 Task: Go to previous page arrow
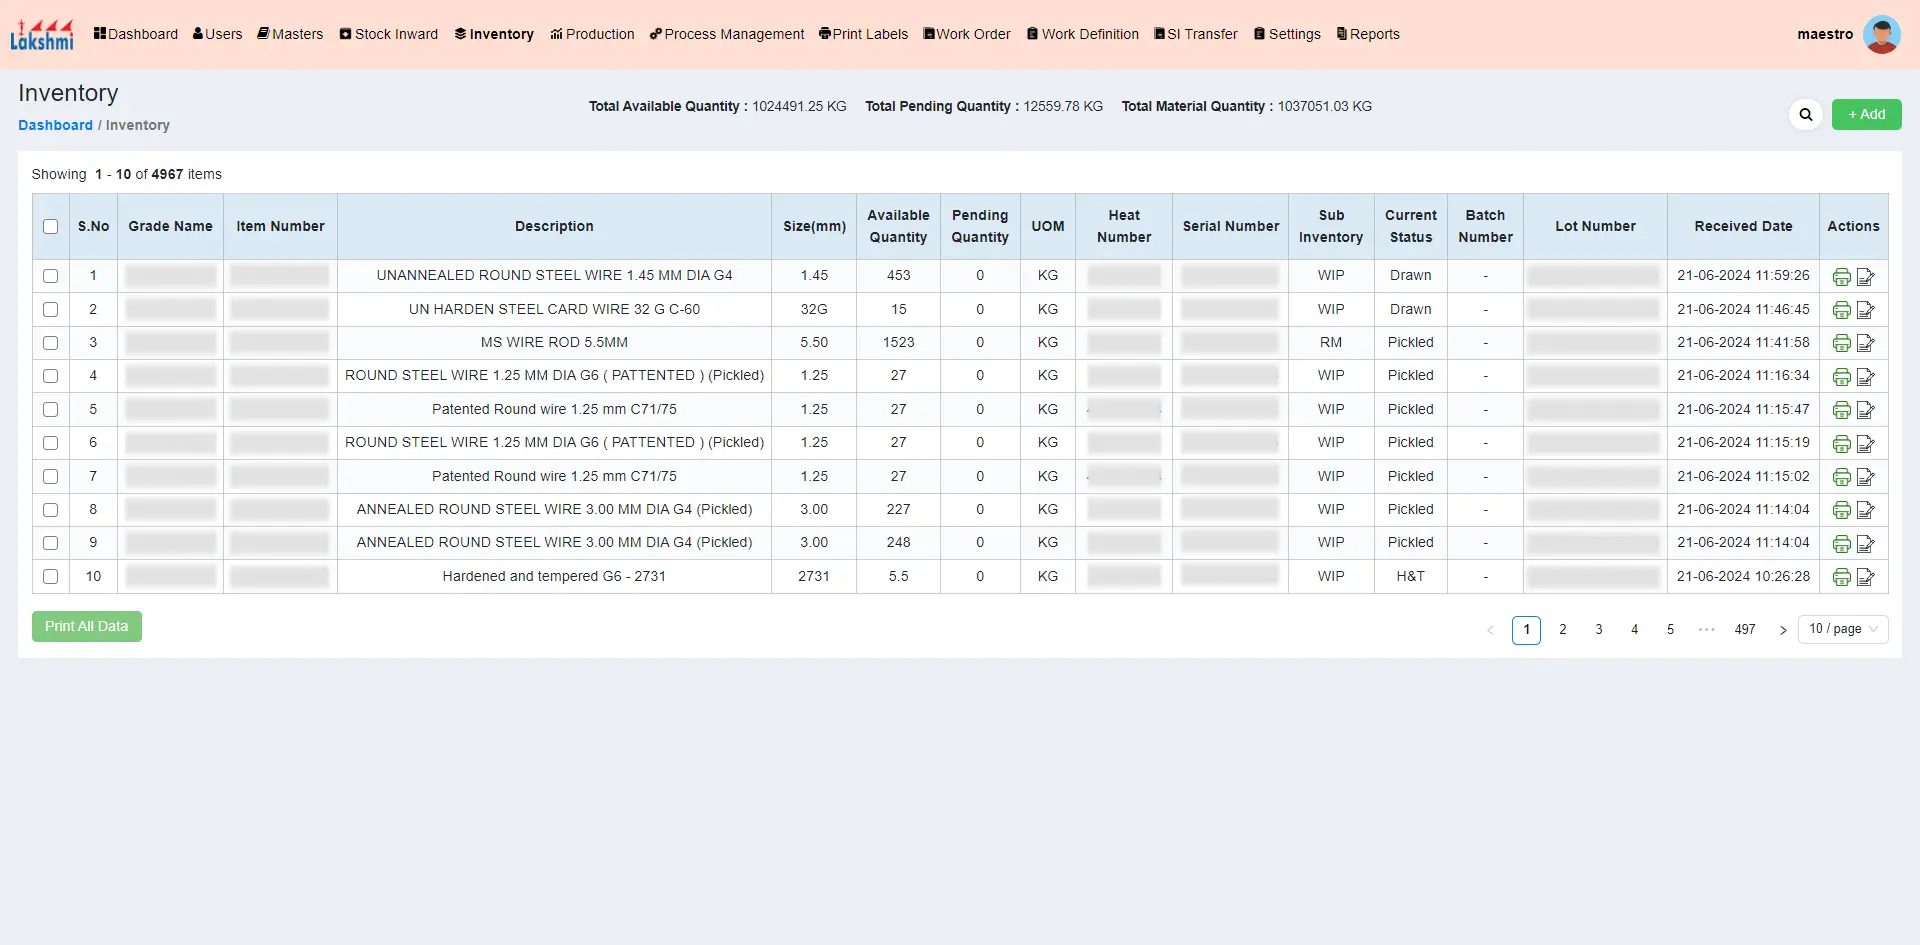pos(1490,630)
